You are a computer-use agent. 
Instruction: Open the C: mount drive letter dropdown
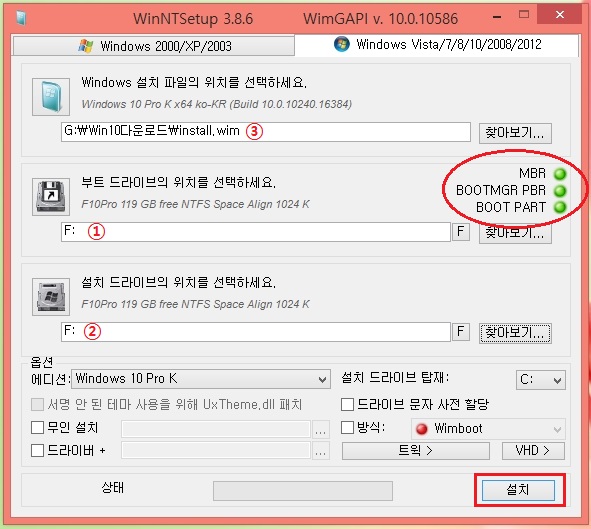click(540, 380)
